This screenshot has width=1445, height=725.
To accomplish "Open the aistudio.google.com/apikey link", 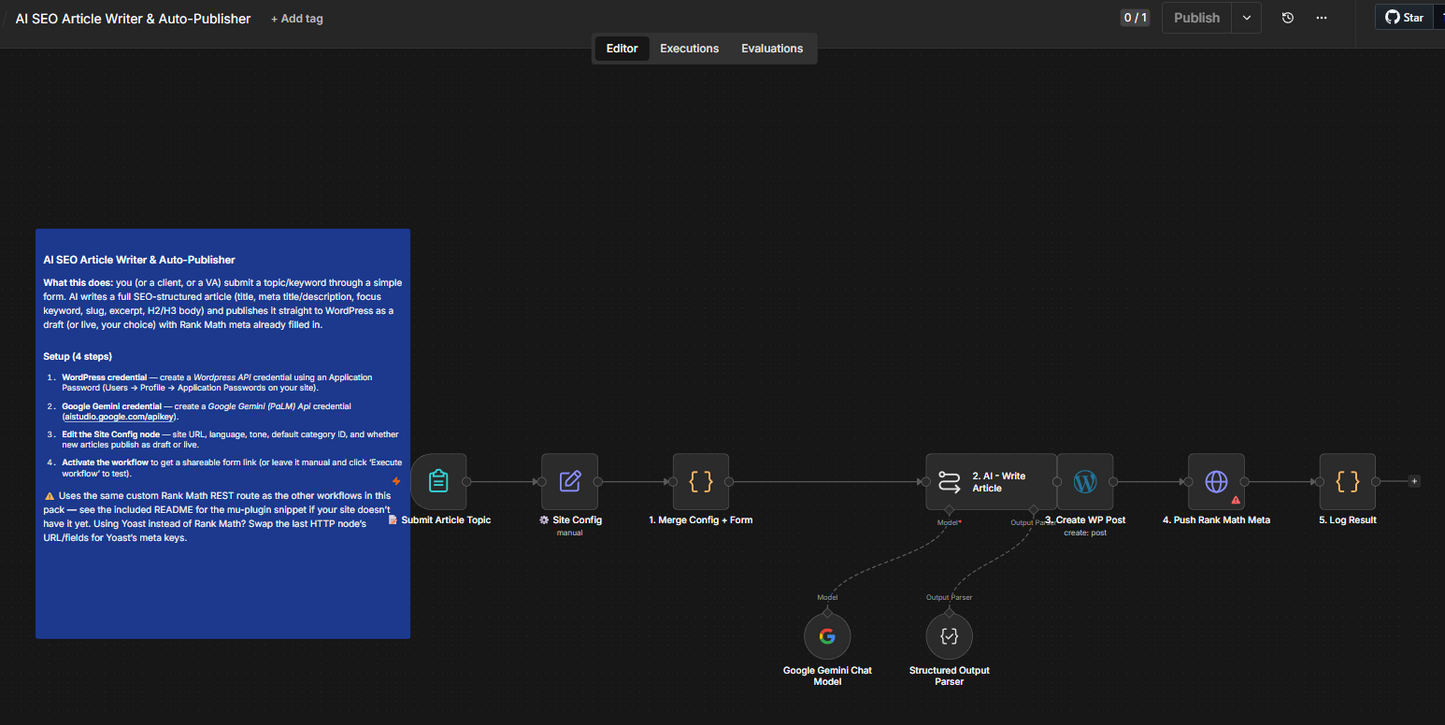I will [119, 416].
